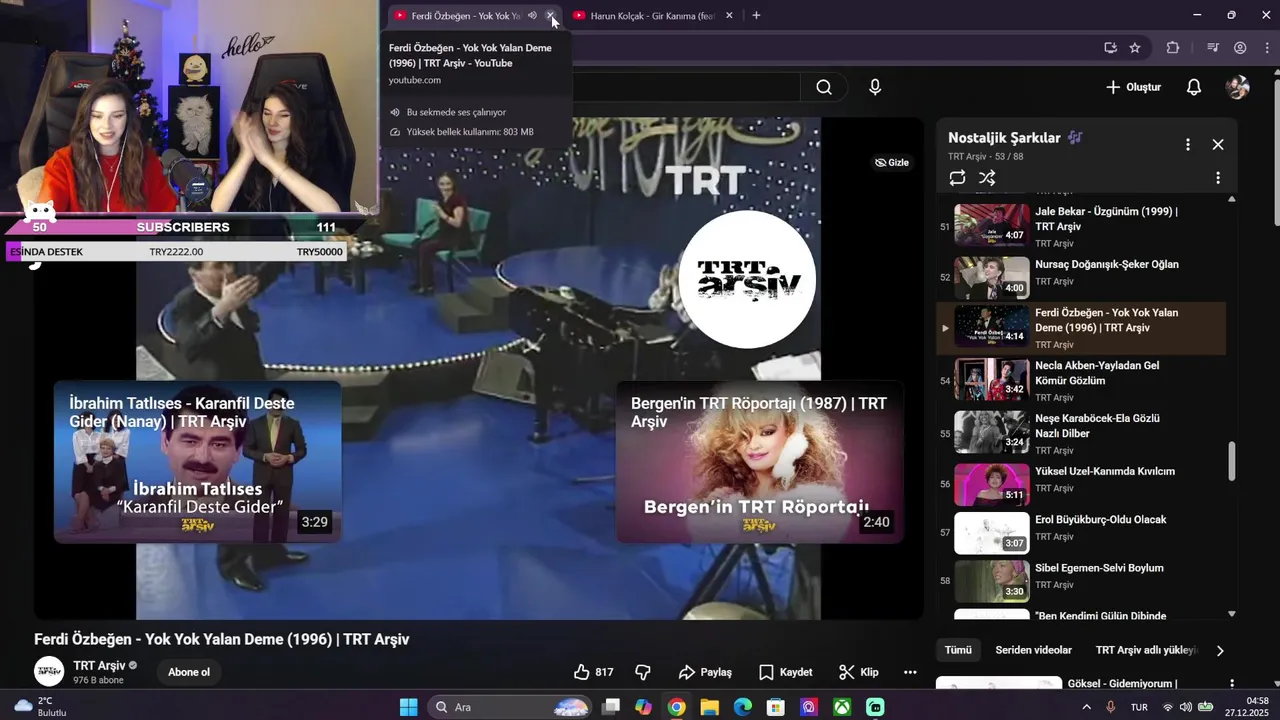Open playlist header three-dot options
This screenshot has width=1280, height=720.
pos(1188,144)
